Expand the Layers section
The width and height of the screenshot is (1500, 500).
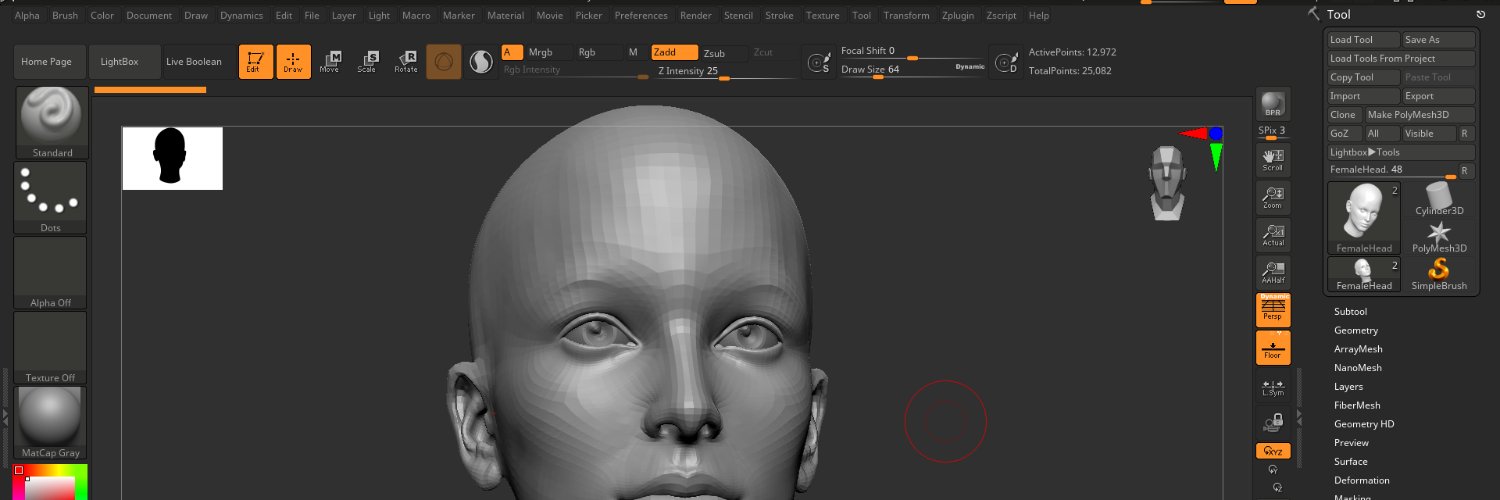(1348, 386)
